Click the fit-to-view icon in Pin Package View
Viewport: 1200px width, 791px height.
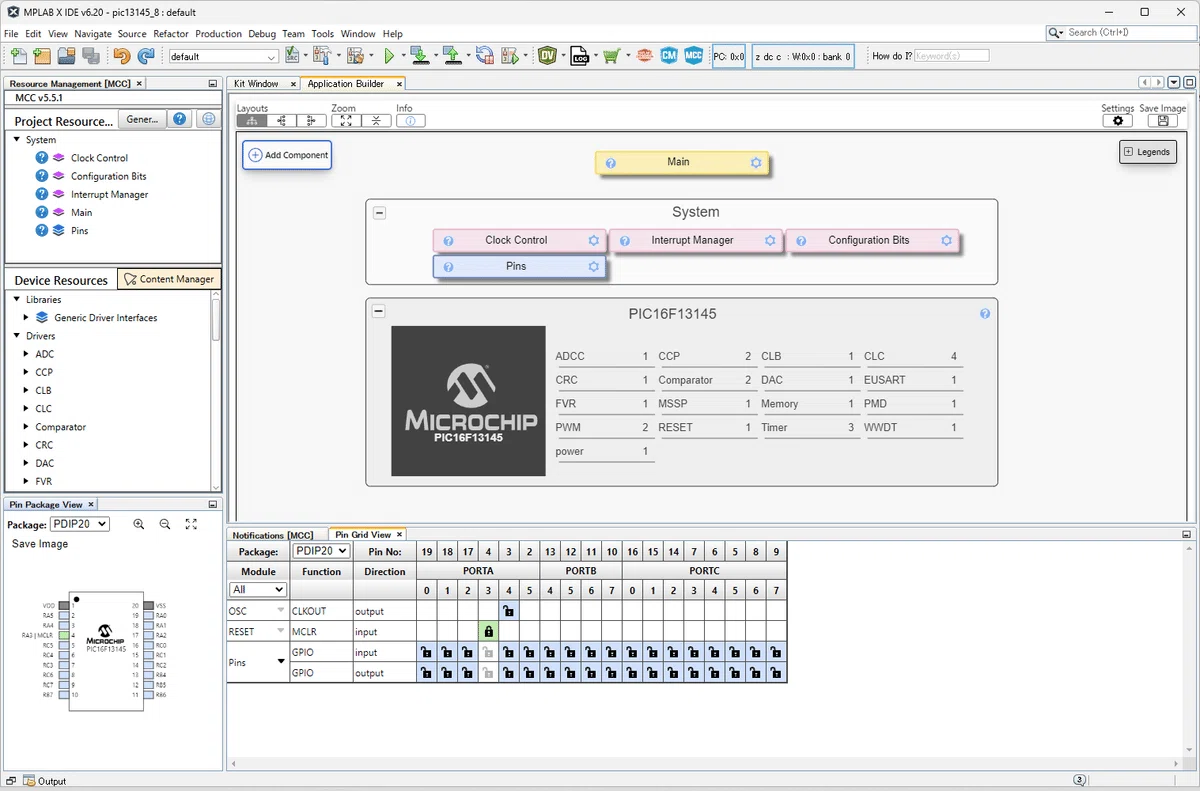click(x=191, y=524)
